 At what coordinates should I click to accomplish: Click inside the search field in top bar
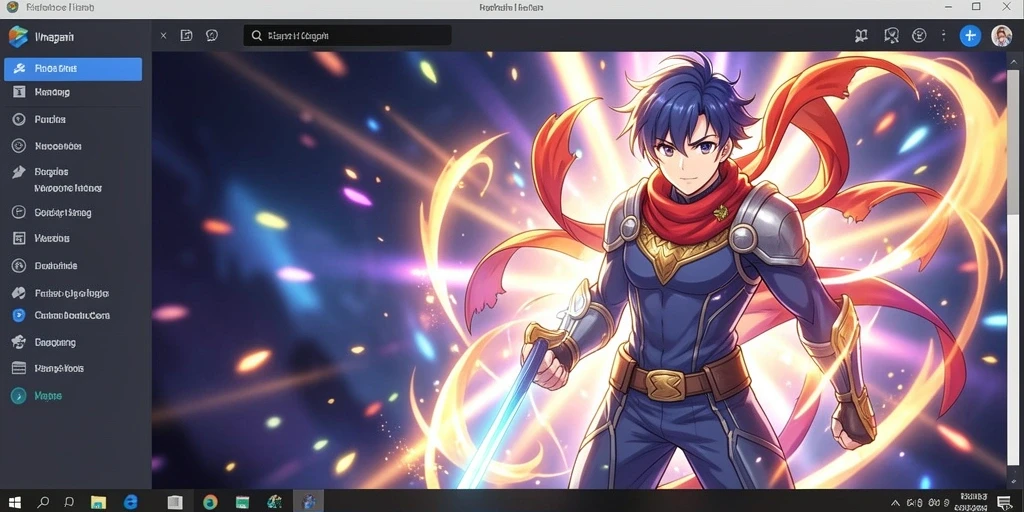[x=347, y=35]
